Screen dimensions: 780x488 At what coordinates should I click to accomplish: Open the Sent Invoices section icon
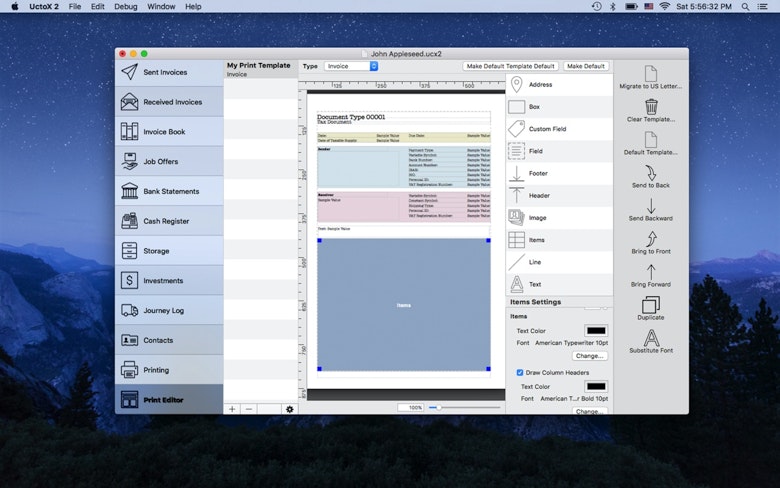coord(129,72)
